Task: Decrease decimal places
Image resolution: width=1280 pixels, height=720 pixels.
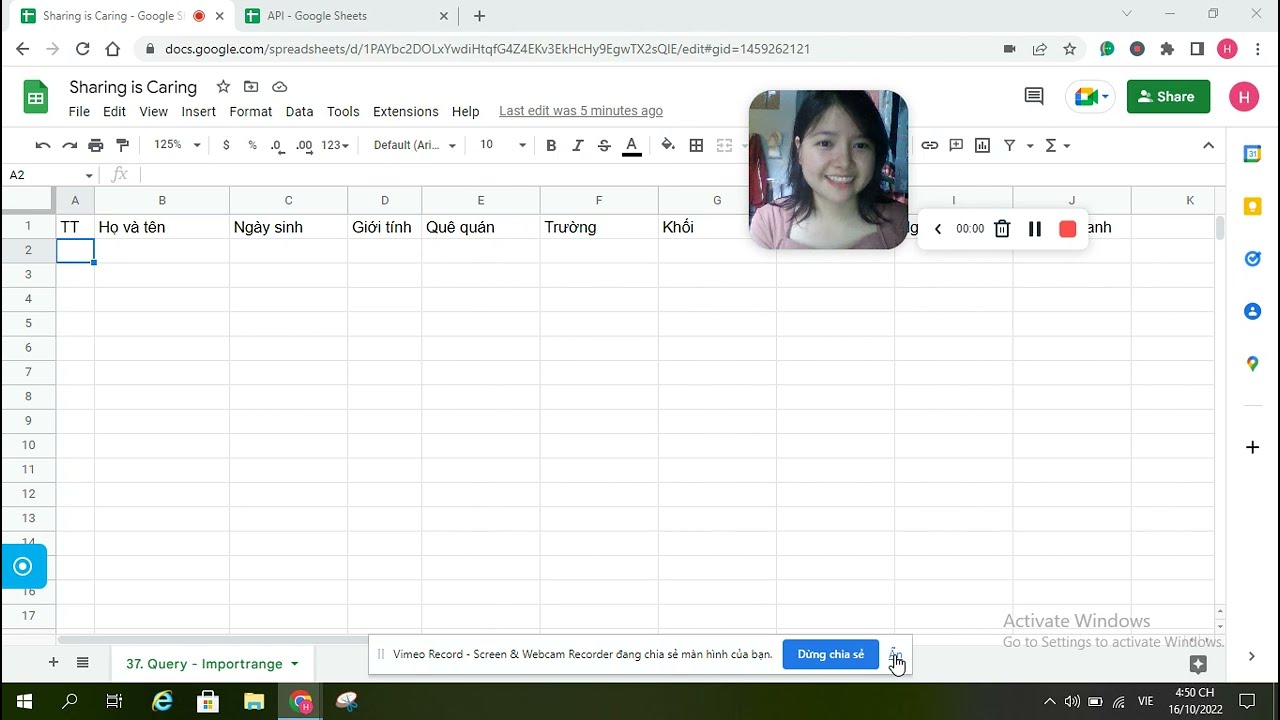Action: click(x=278, y=145)
